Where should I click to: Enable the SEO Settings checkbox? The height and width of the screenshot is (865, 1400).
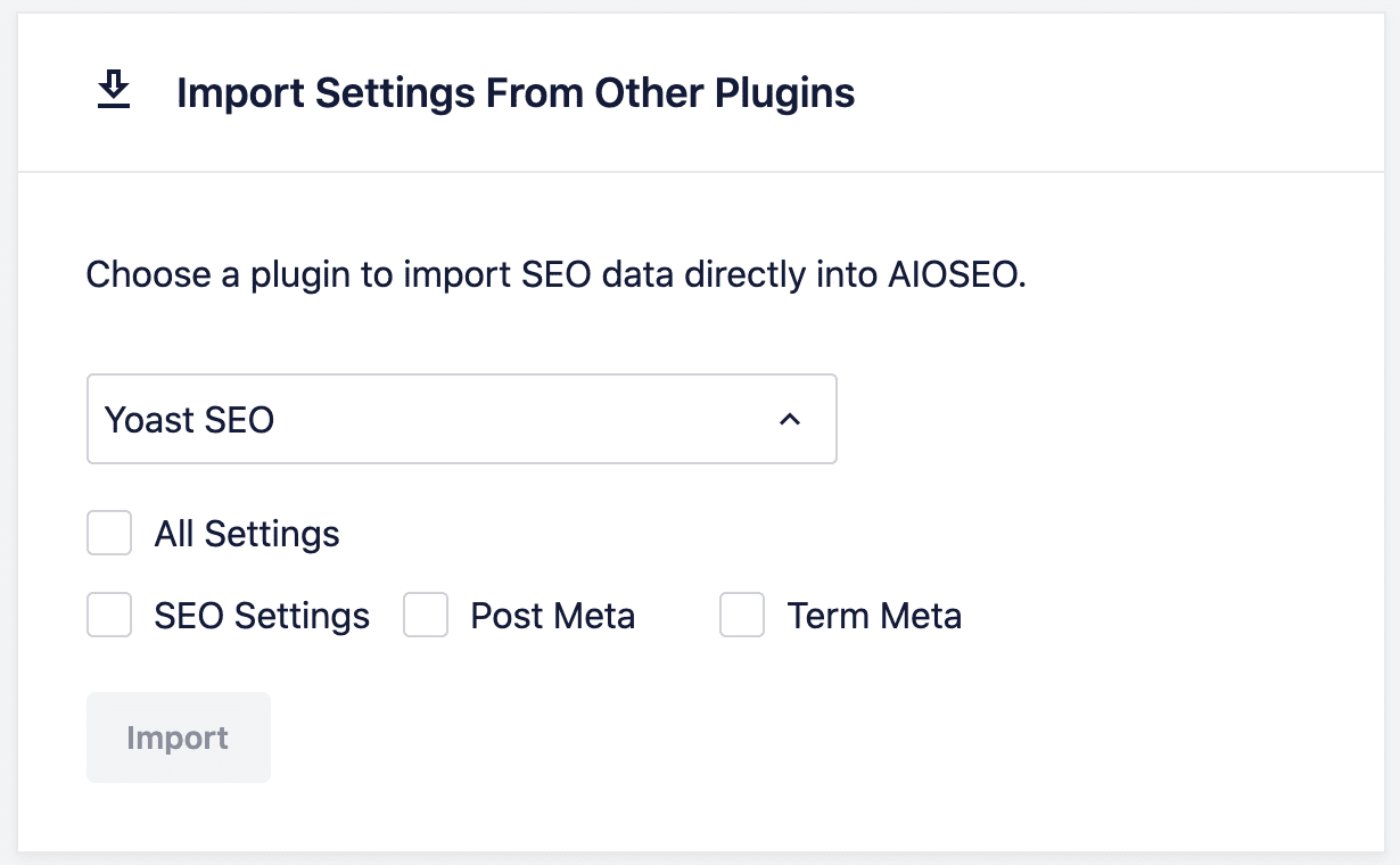[109, 615]
